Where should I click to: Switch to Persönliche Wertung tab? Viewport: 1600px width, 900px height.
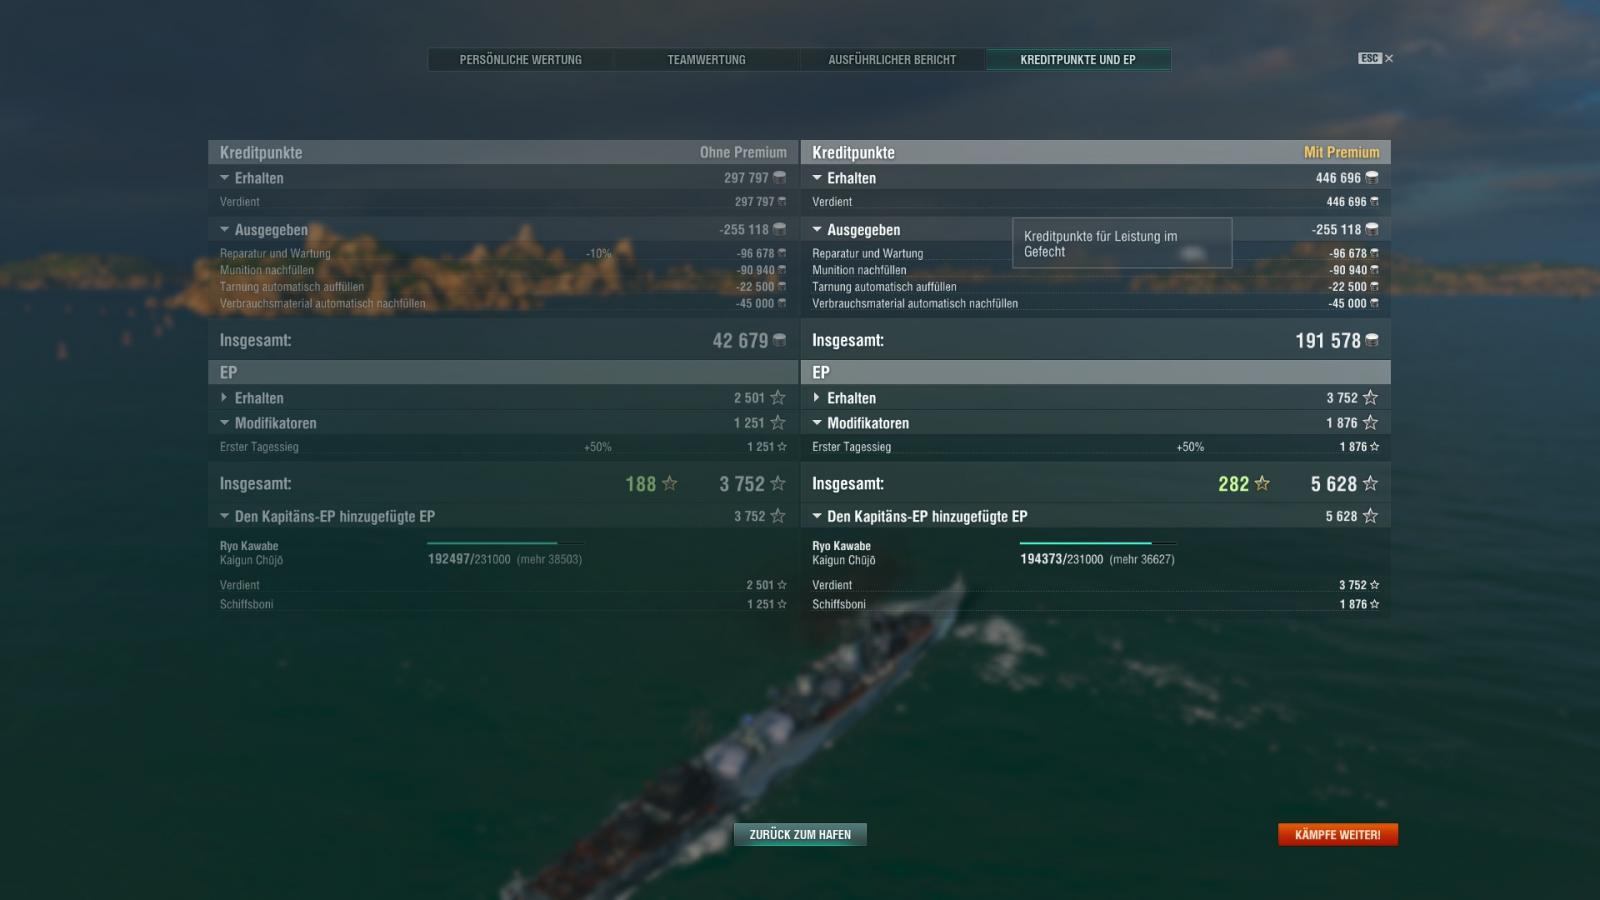click(520, 60)
